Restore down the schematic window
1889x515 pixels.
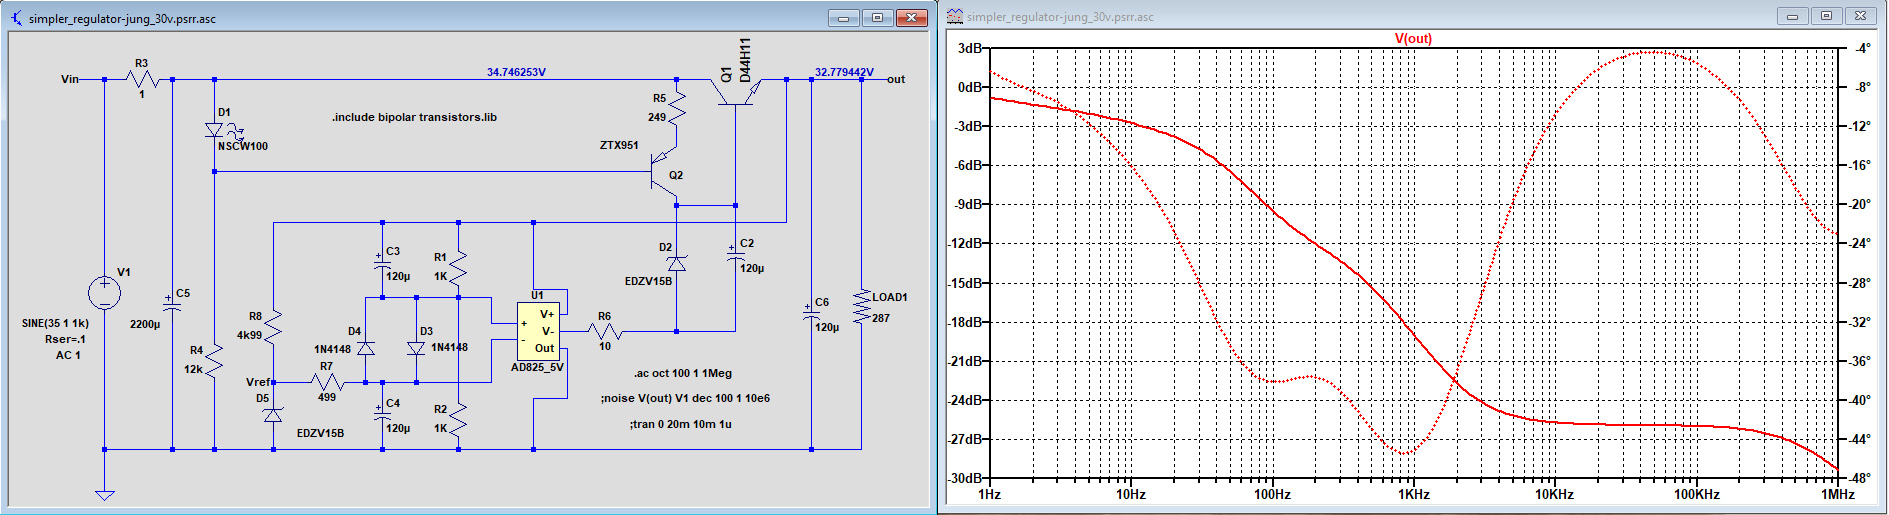877,18
